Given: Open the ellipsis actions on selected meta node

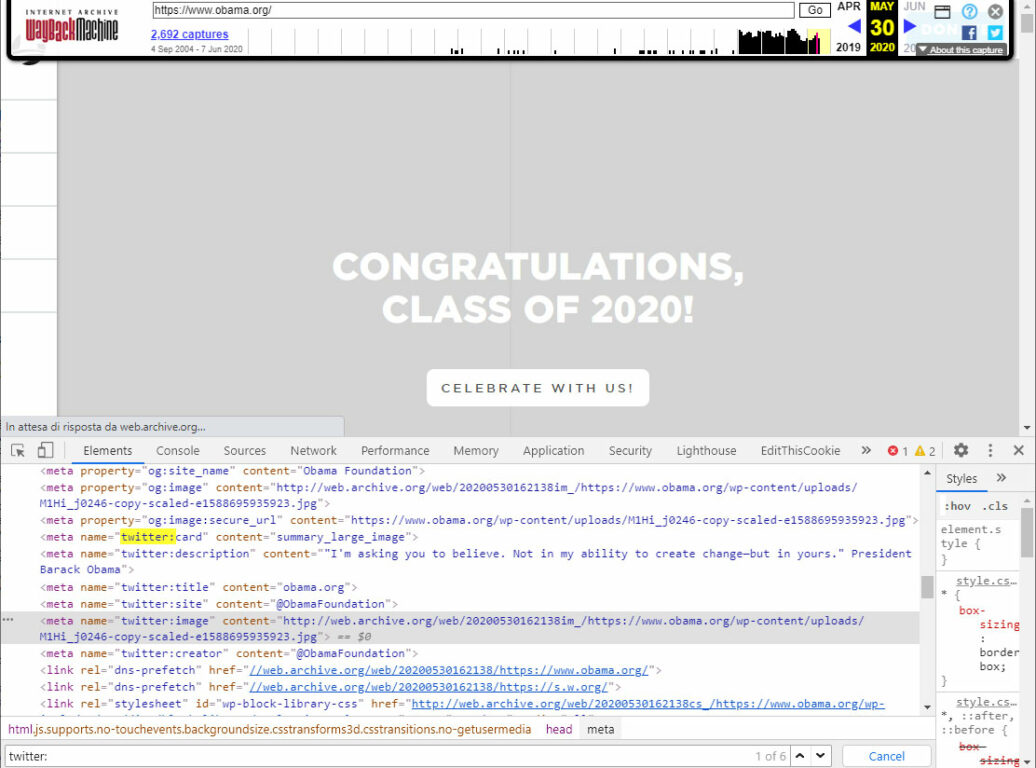Looking at the screenshot, I should coord(8,620).
